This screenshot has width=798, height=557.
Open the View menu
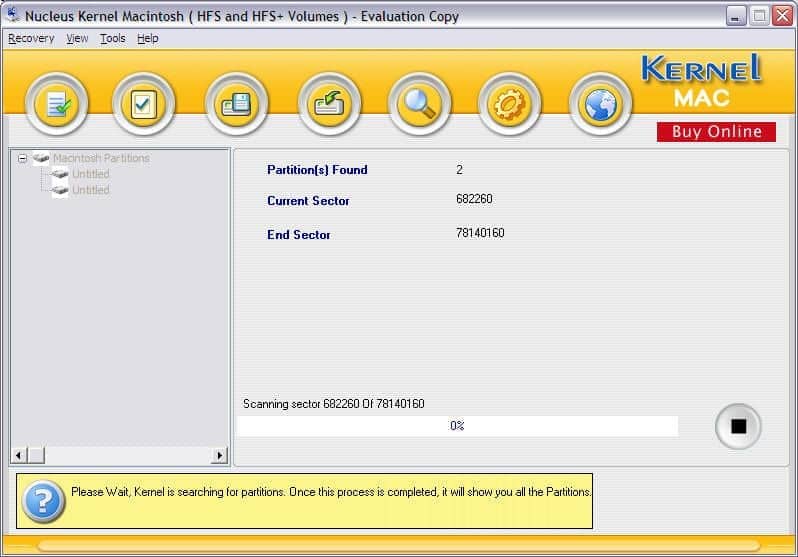click(x=77, y=39)
